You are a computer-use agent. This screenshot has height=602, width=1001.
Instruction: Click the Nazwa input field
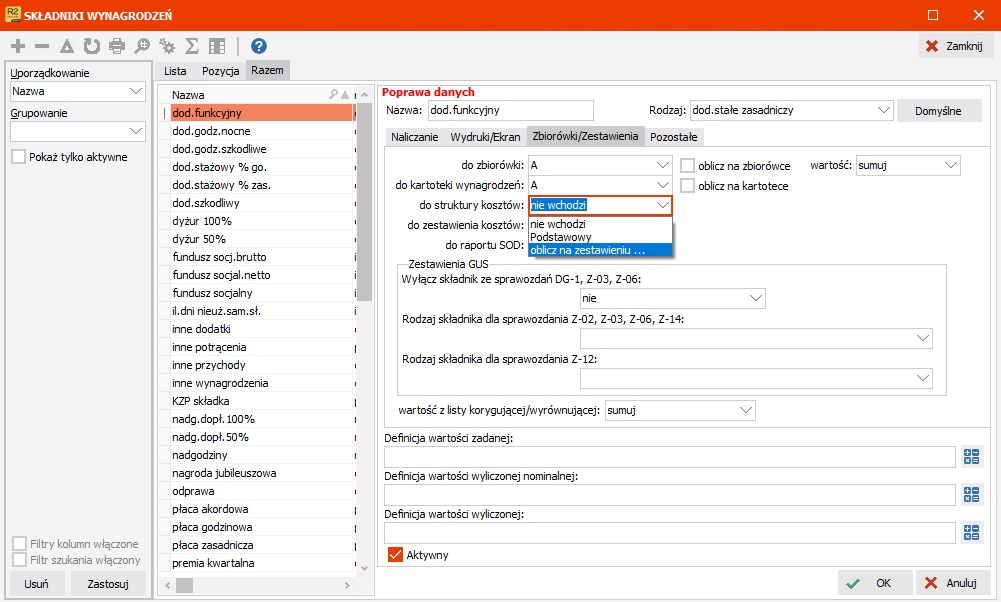(511, 110)
